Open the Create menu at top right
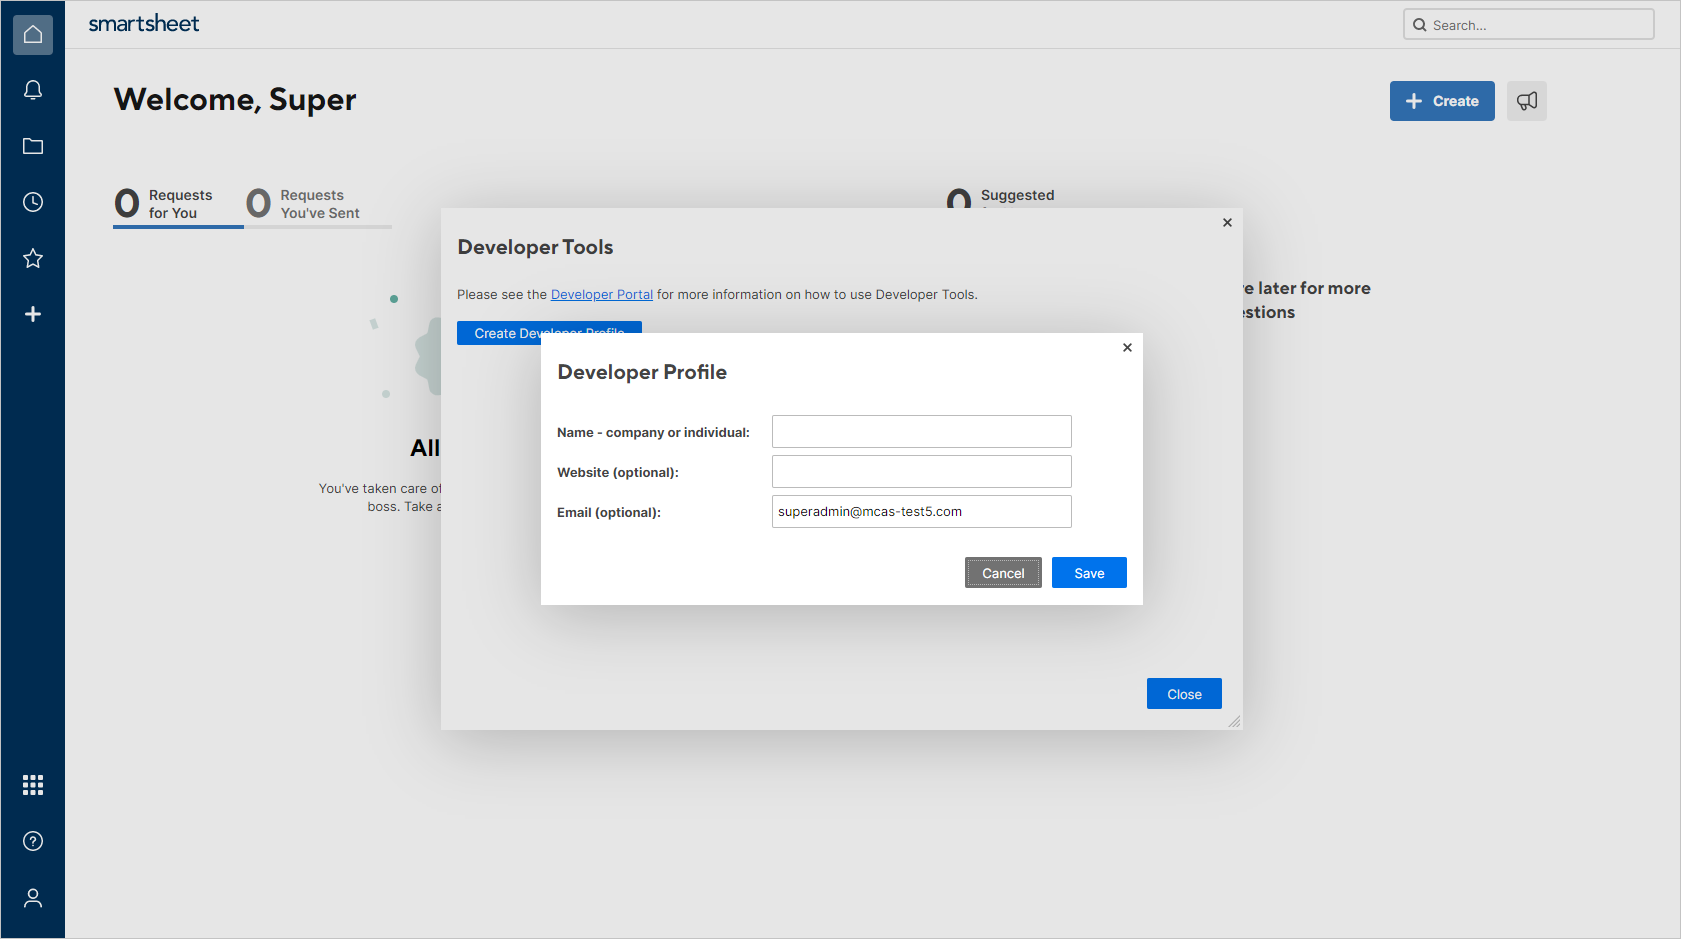The image size is (1681, 939). click(1442, 100)
